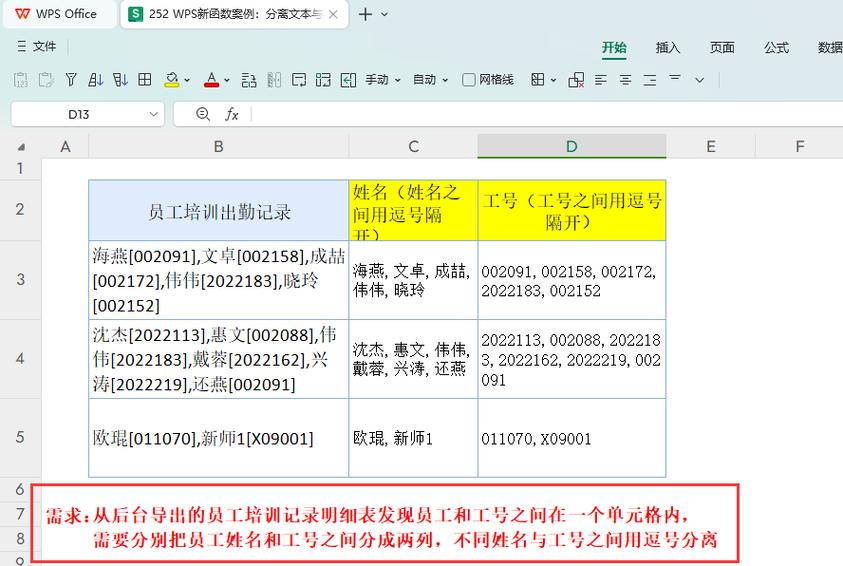Select row 3 header
The image size is (843, 566).
[20, 280]
